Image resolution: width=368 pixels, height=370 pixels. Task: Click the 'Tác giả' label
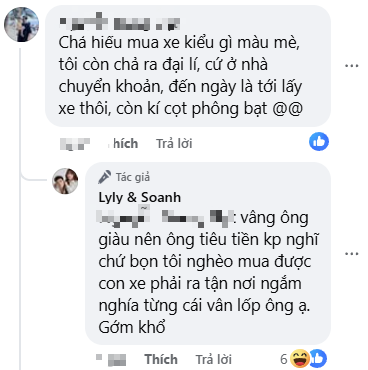tap(133, 177)
